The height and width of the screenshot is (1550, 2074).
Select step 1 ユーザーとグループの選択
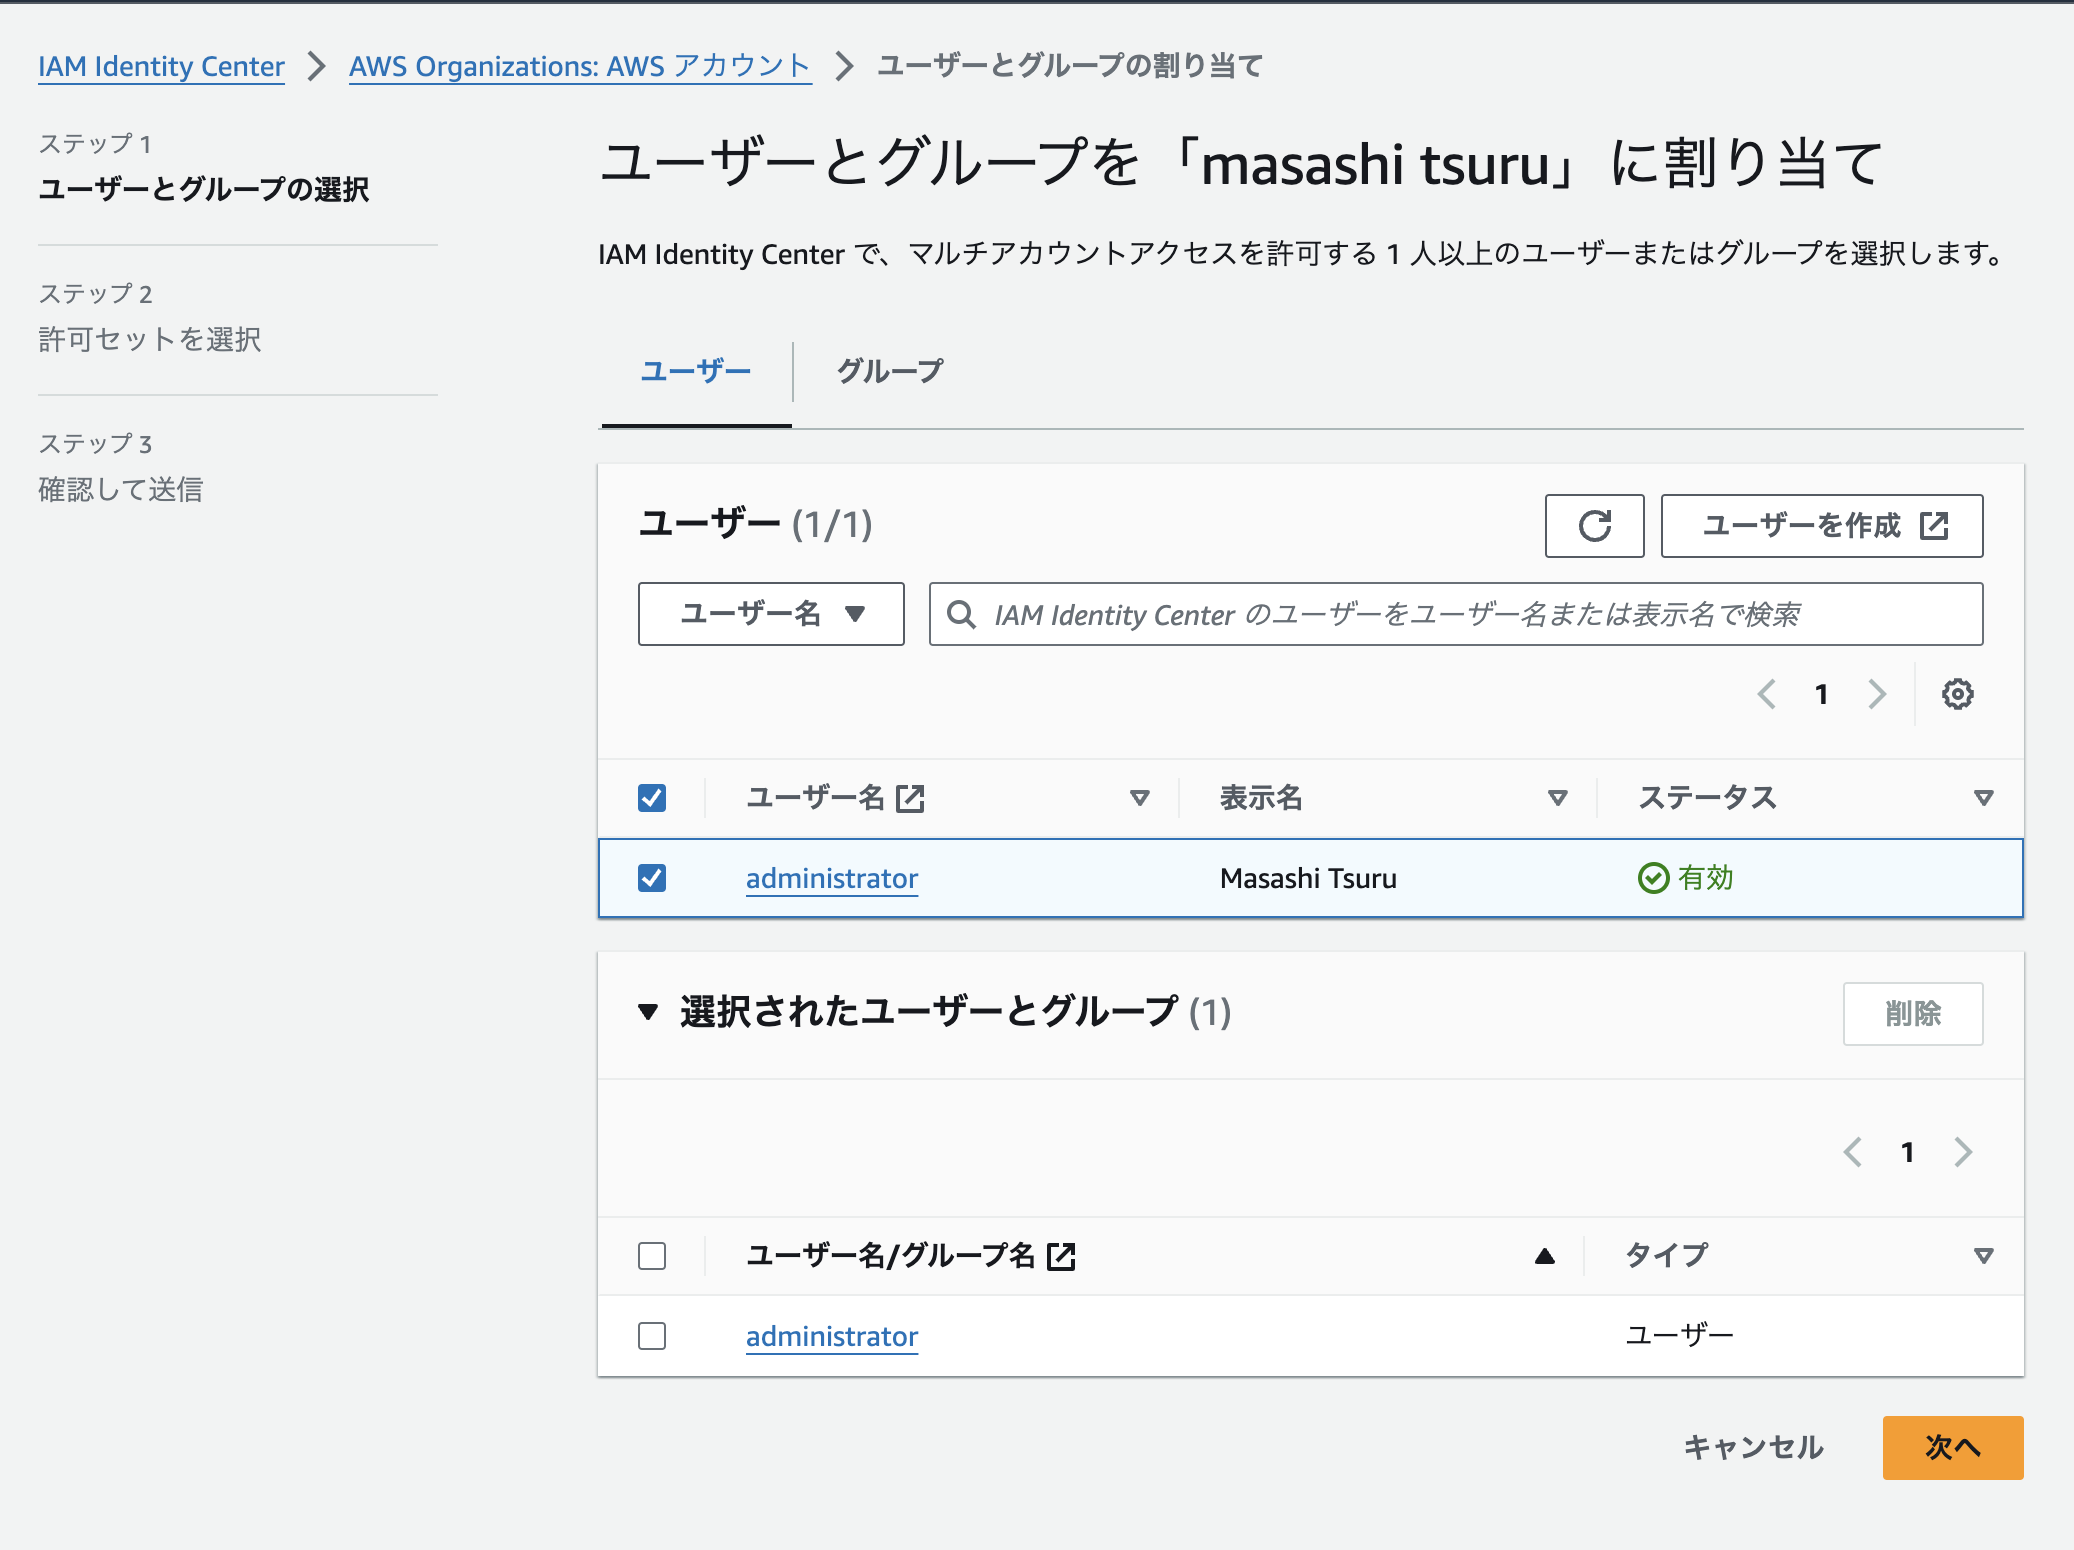click(x=204, y=190)
